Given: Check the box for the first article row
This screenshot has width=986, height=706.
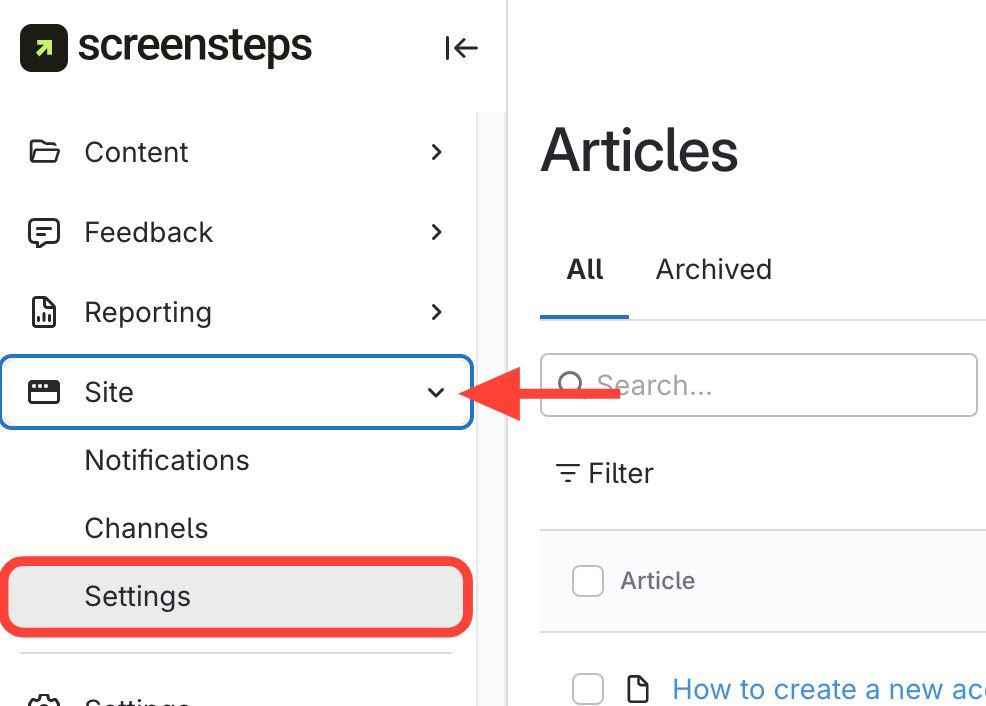Looking at the screenshot, I should (588, 689).
